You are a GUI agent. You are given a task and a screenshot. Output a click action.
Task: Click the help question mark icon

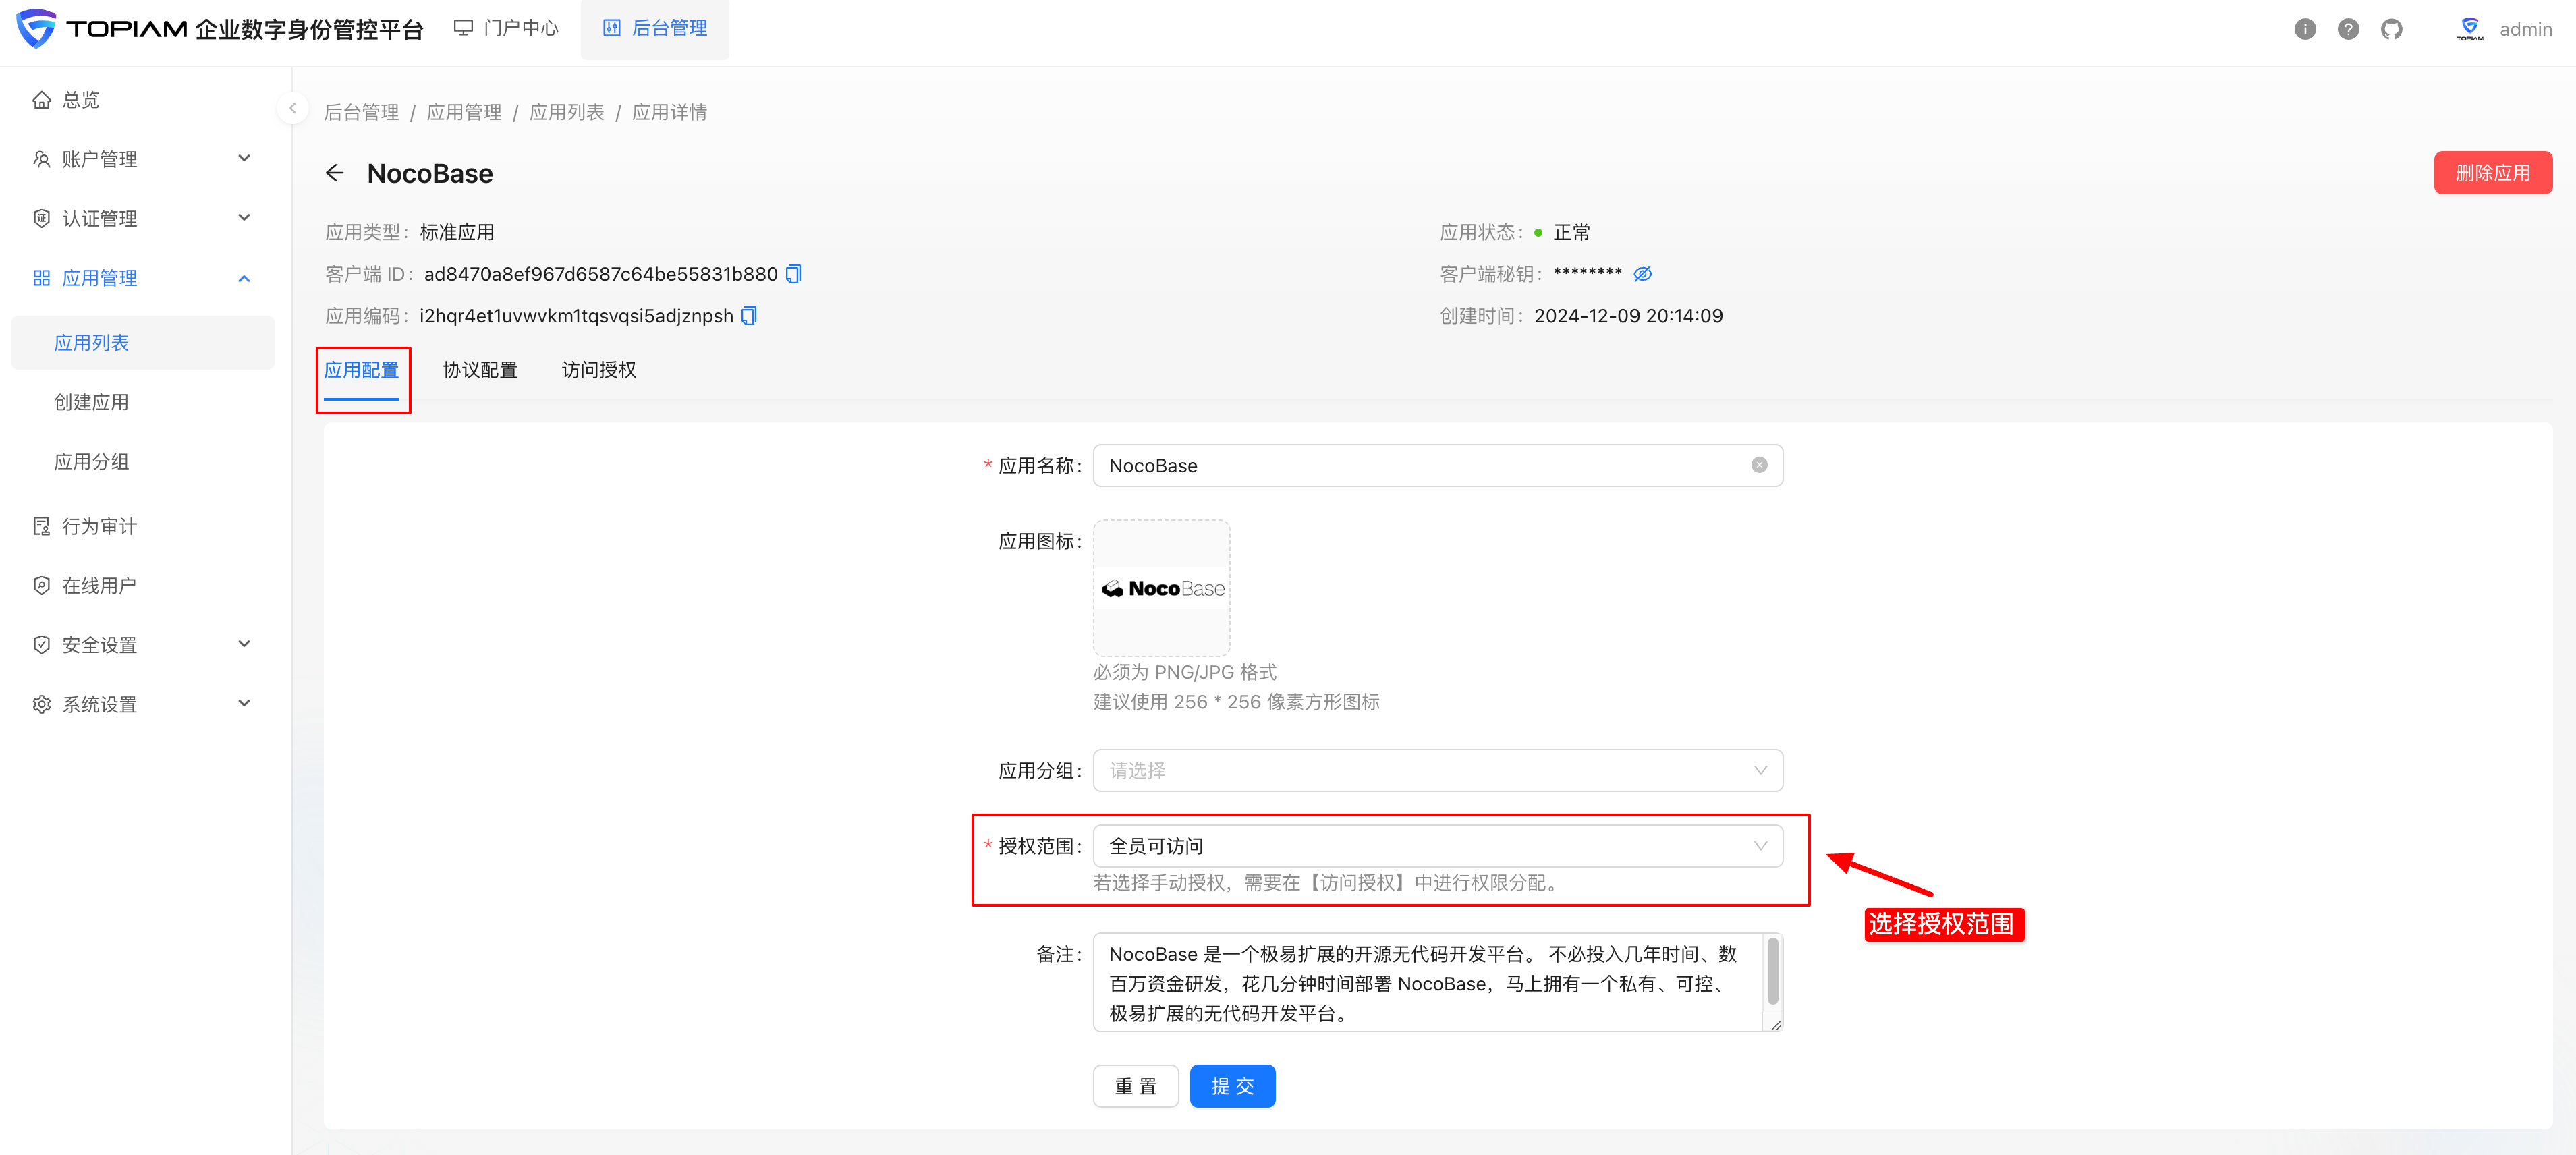pyautogui.click(x=2348, y=28)
